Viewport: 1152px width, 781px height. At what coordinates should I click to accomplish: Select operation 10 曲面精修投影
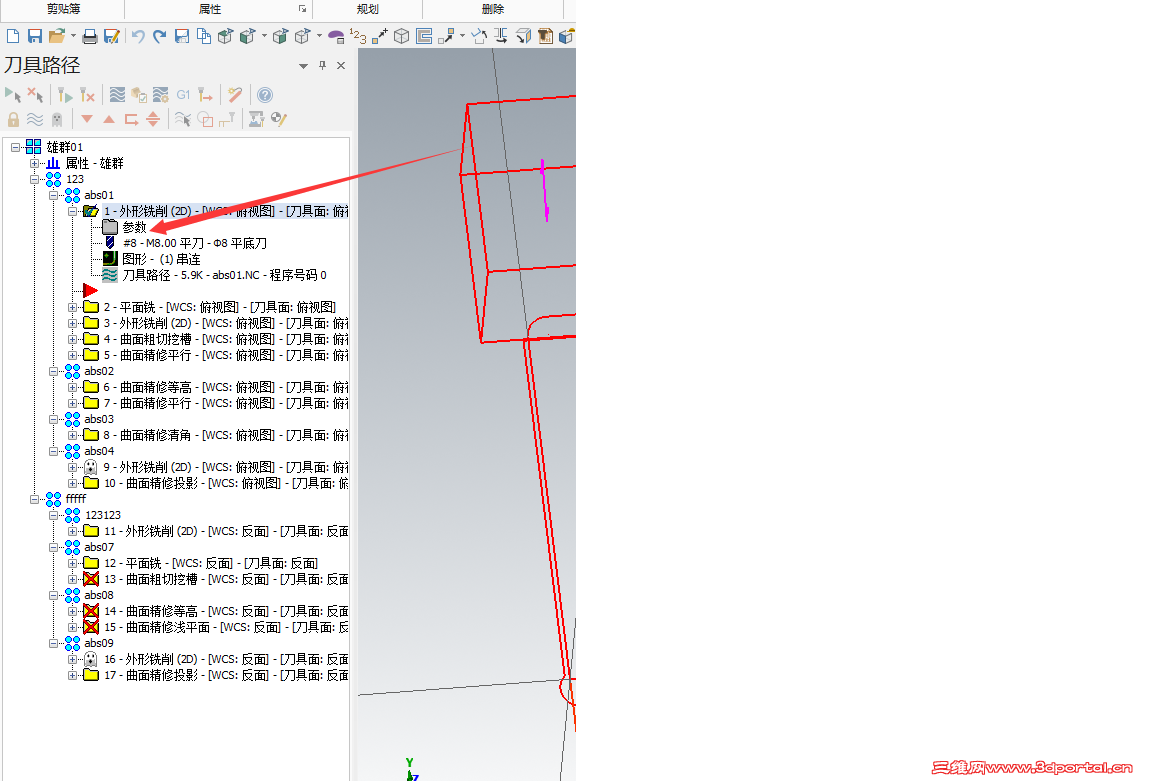coord(226,483)
